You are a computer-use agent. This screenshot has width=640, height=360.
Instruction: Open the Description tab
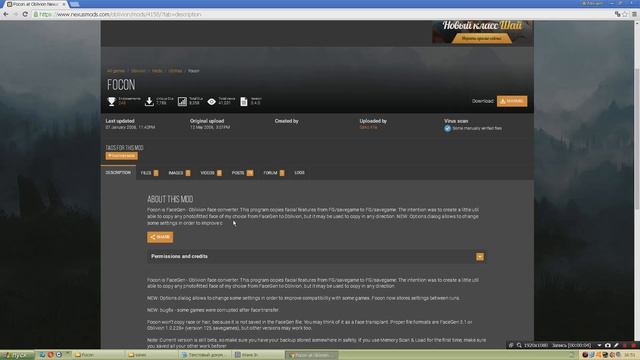coord(118,173)
